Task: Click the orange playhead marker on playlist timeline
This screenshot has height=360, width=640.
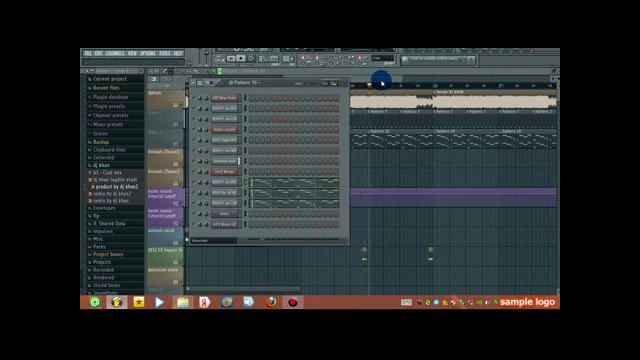Action: coord(369,85)
